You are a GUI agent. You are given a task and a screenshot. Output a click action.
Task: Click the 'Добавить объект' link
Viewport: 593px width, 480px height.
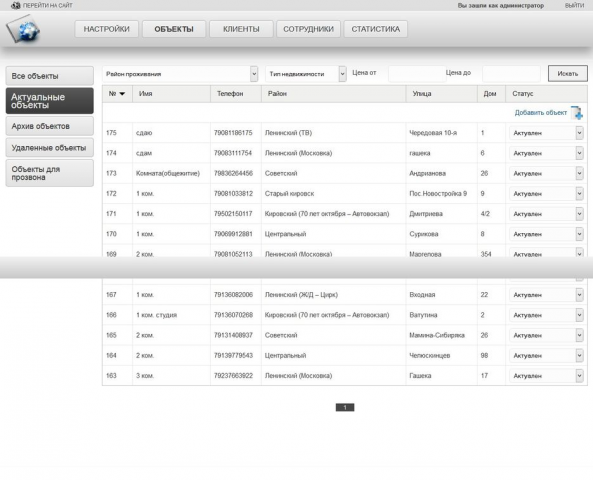pos(541,113)
